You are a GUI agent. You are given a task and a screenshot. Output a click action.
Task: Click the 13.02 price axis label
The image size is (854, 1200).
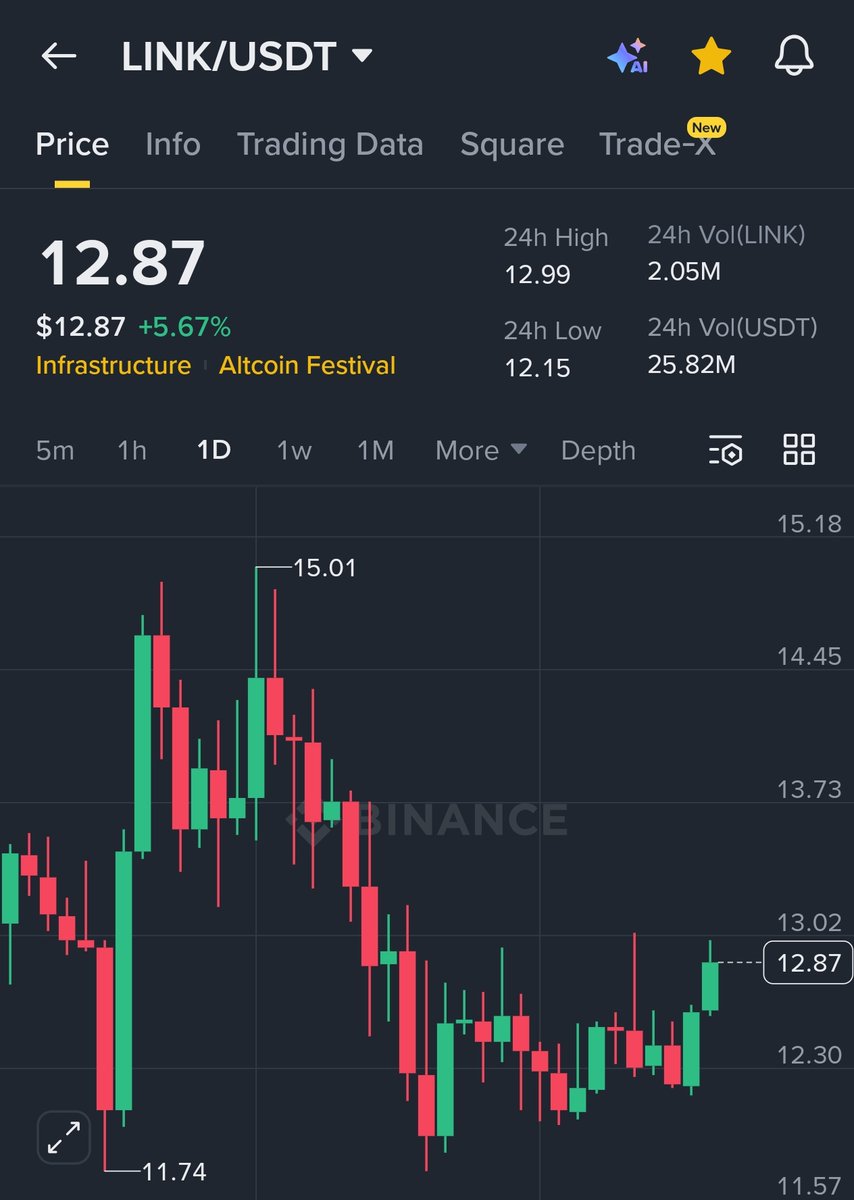click(x=809, y=922)
